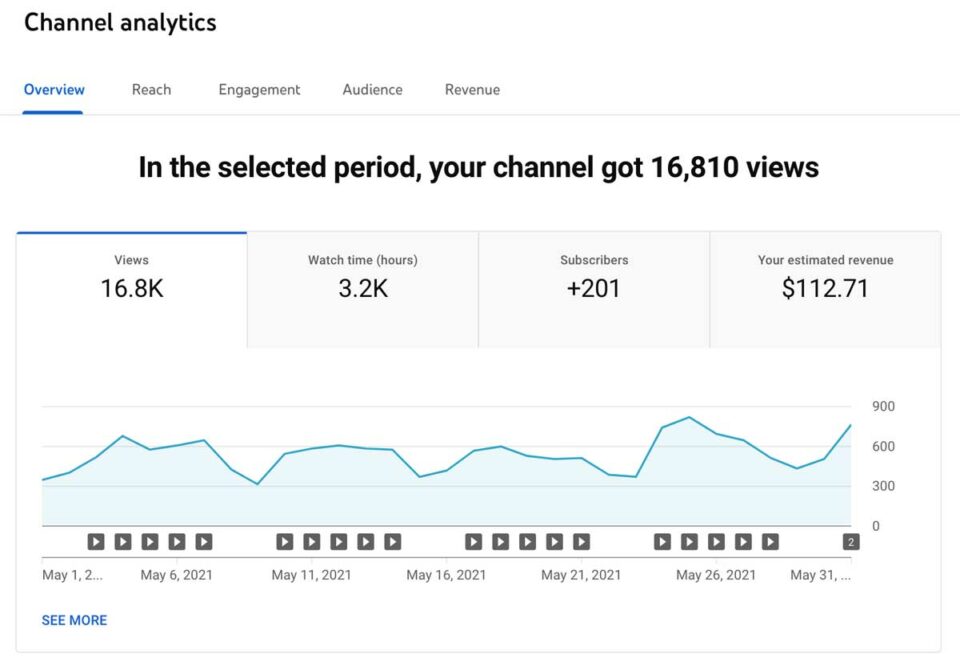Go to the Audience tab

(372, 90)
